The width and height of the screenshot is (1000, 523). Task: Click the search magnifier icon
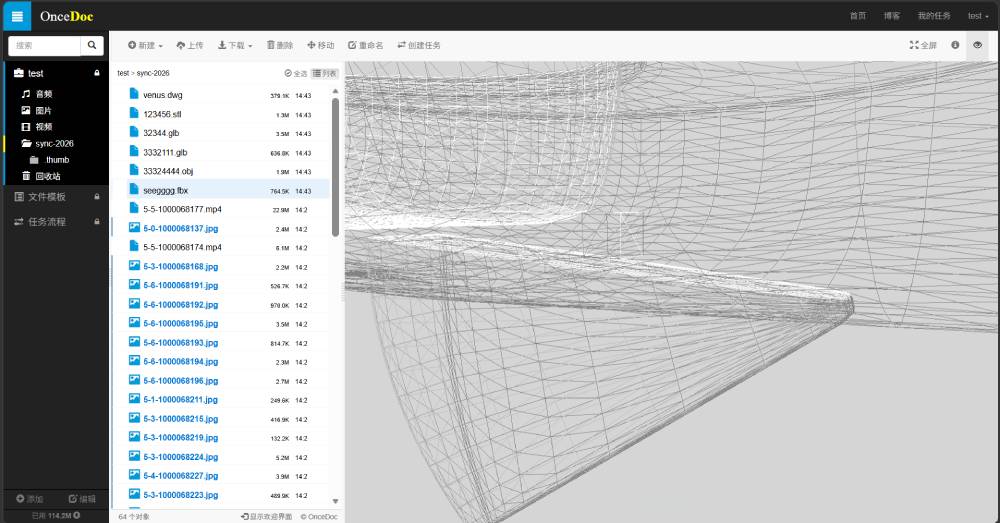tap(92, 45)
